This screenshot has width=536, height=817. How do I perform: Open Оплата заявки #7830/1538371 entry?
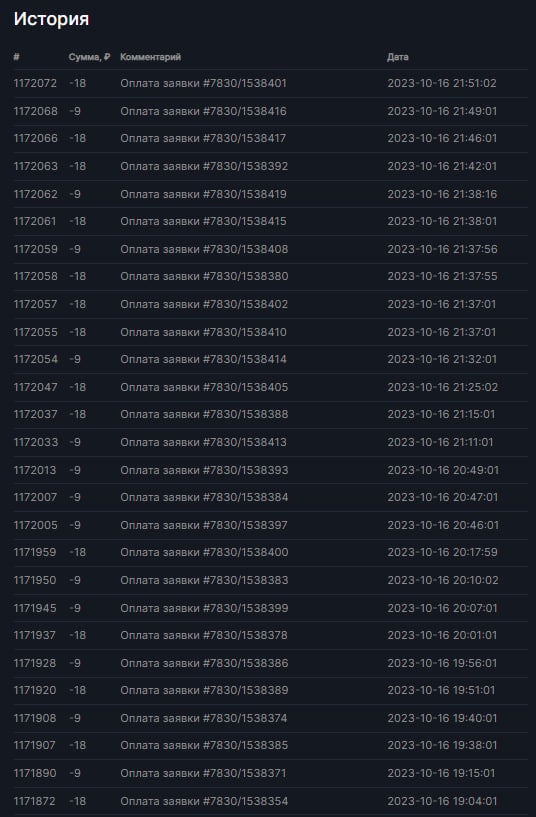pos(203,773)
